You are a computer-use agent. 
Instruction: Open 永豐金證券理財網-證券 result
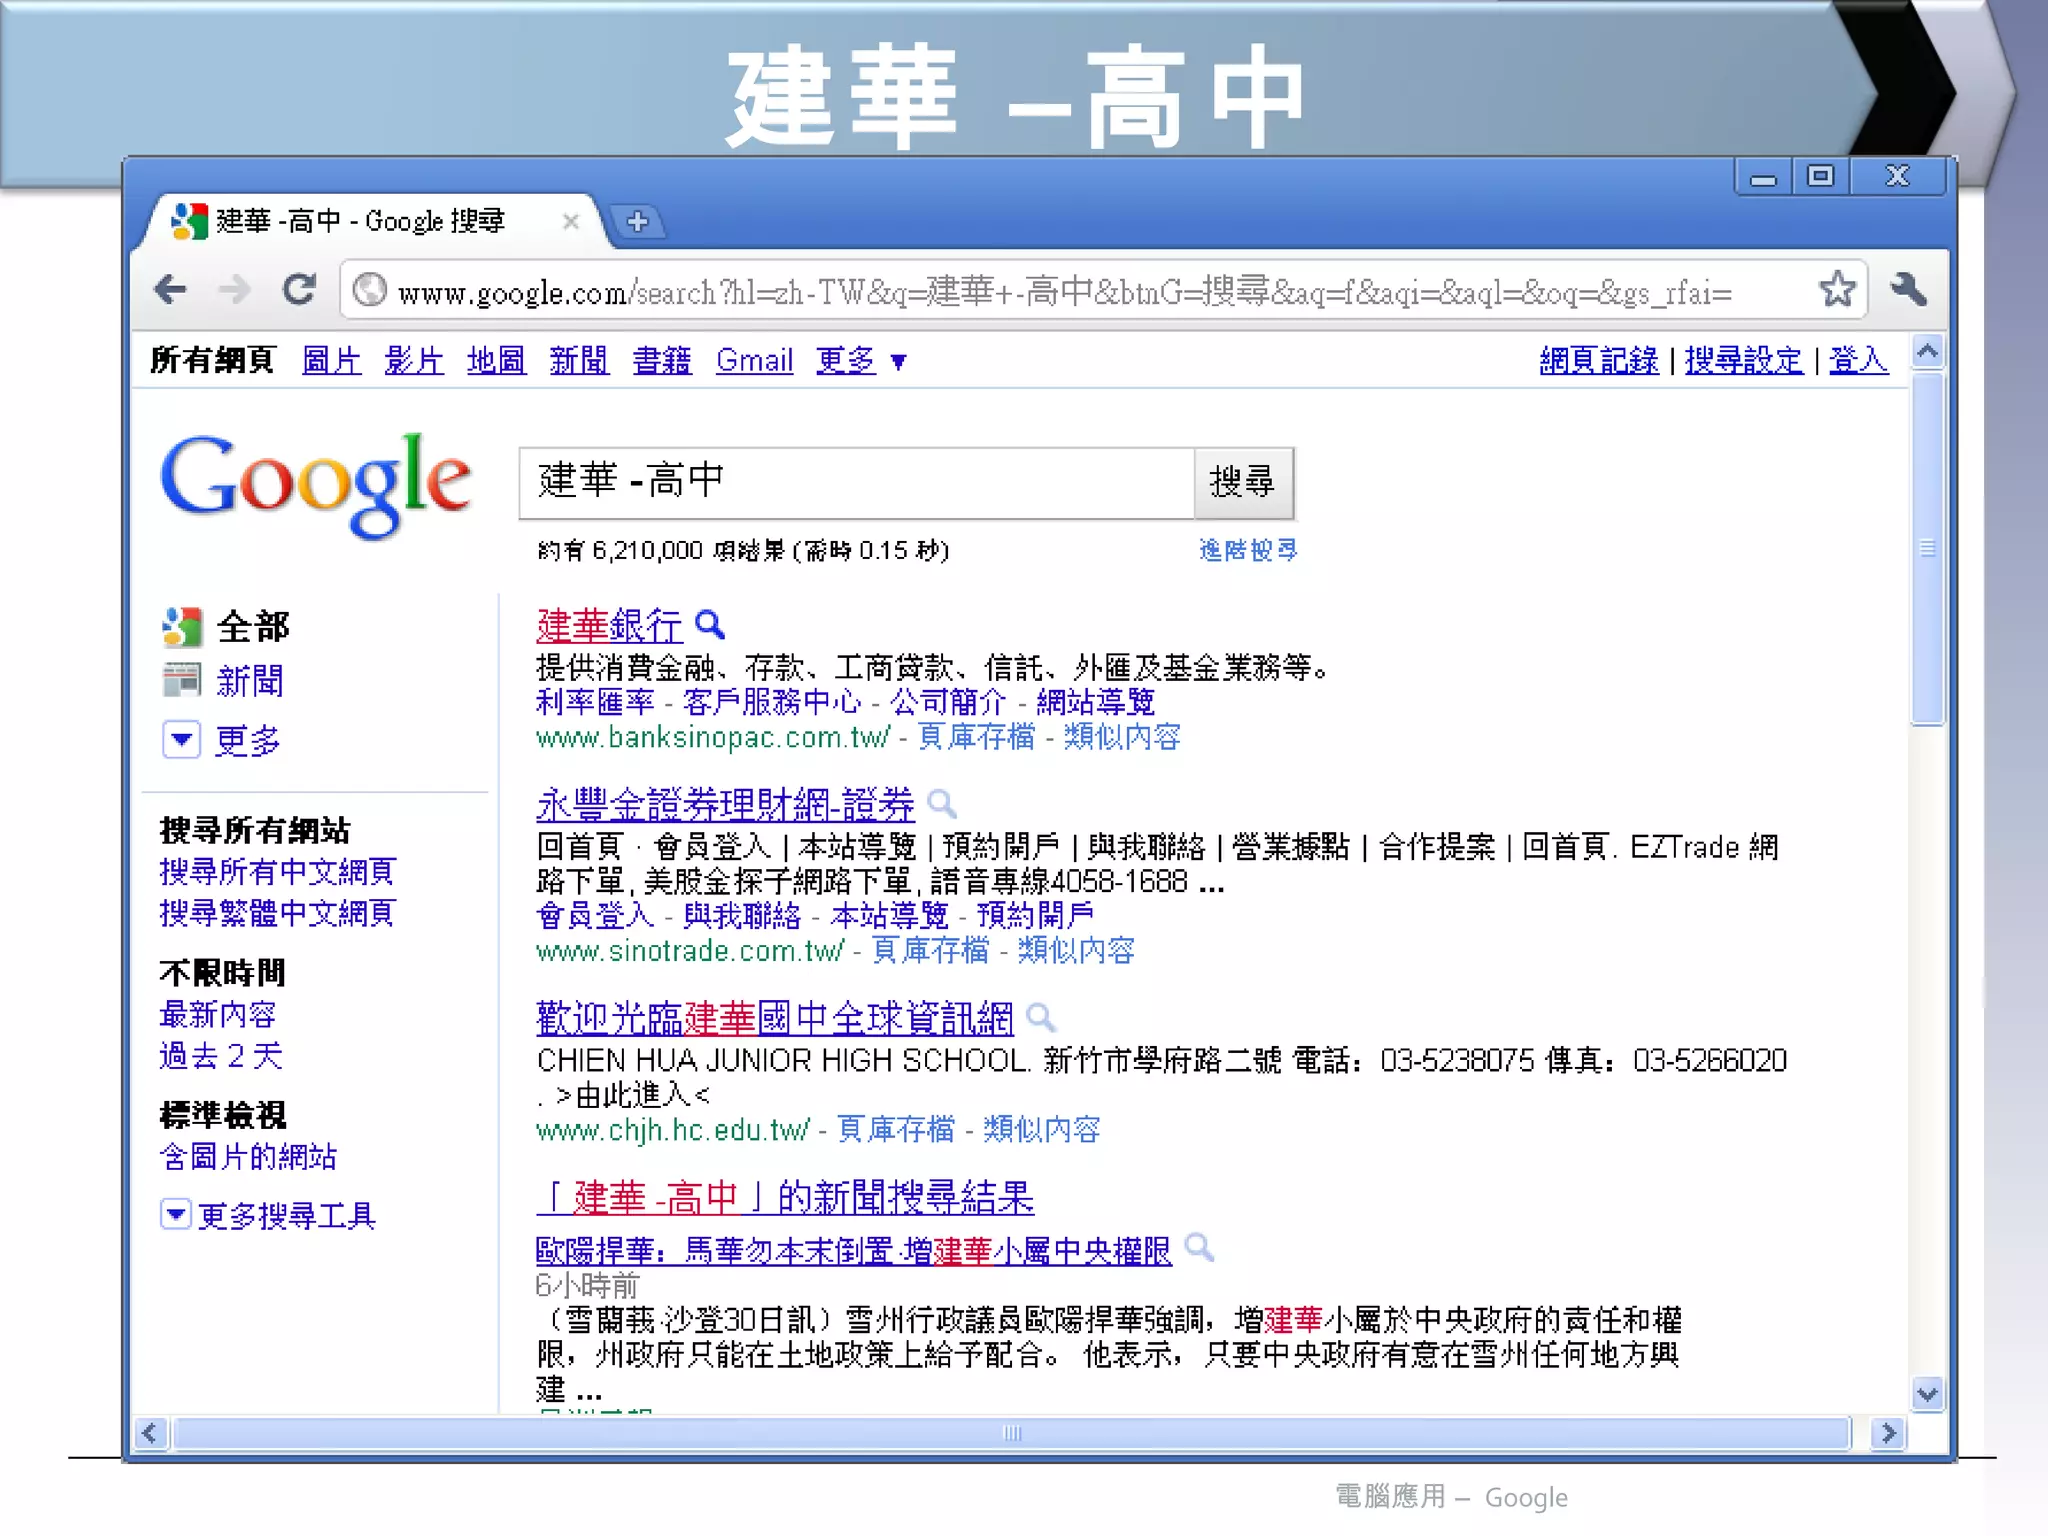click(725, 804)
